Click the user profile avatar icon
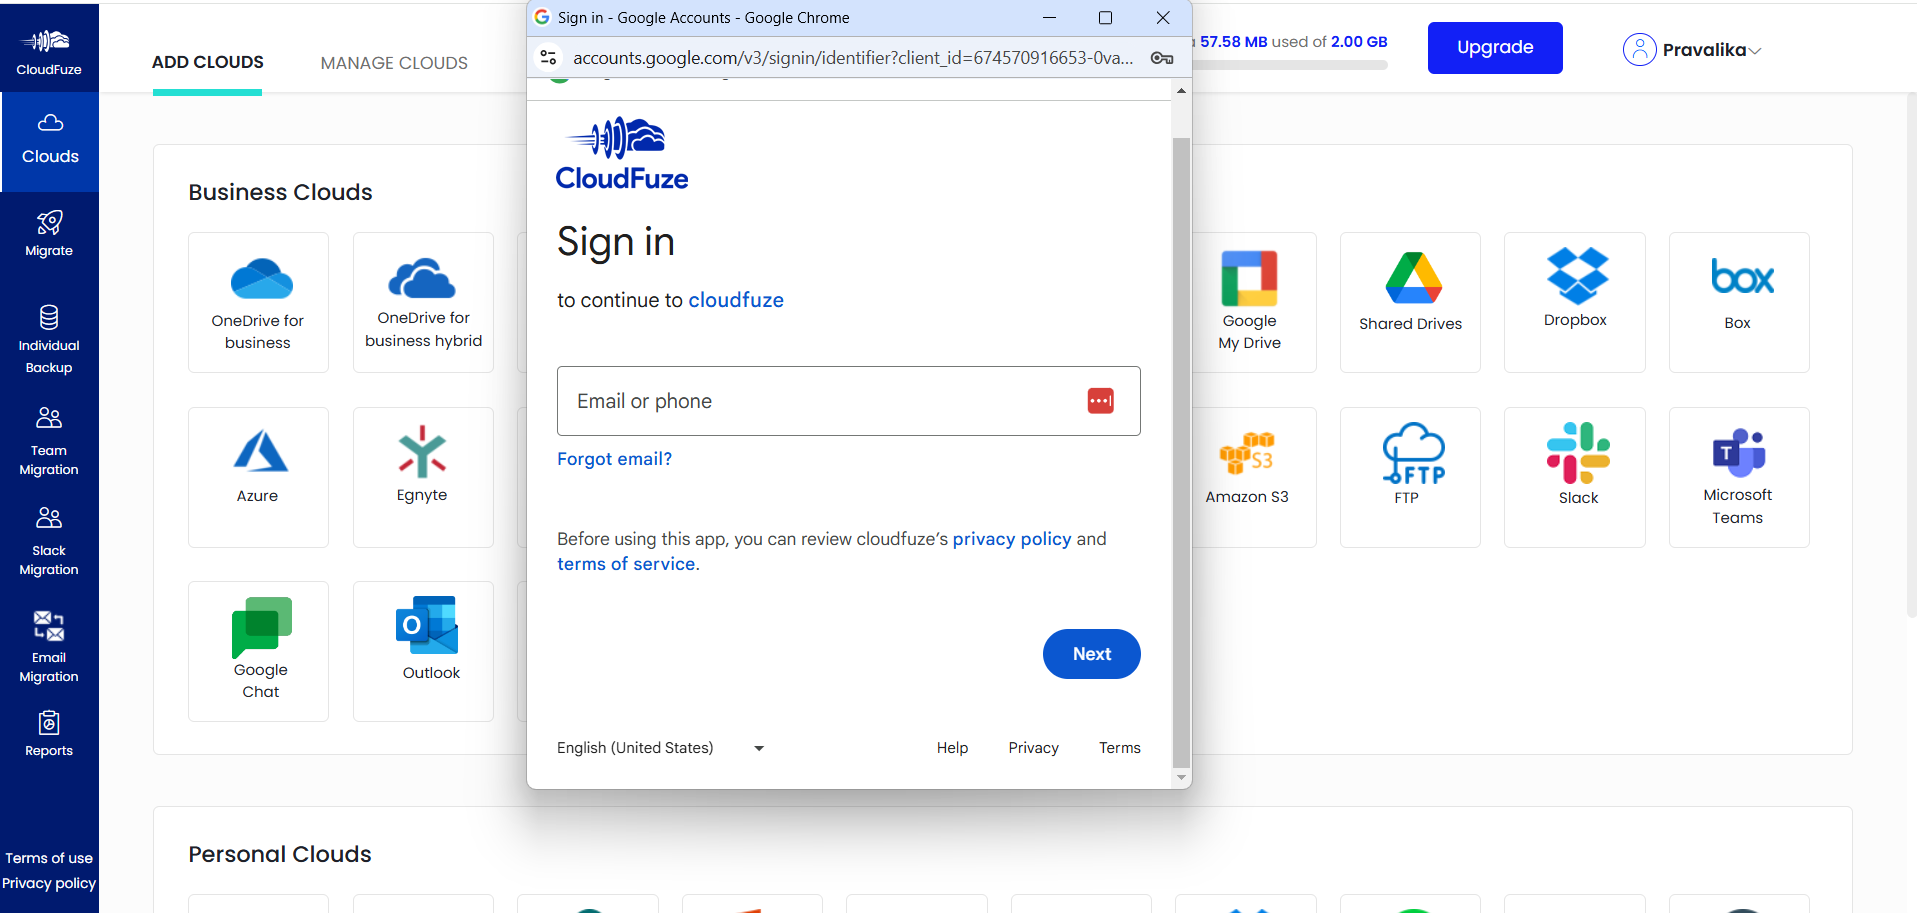 1639,49
